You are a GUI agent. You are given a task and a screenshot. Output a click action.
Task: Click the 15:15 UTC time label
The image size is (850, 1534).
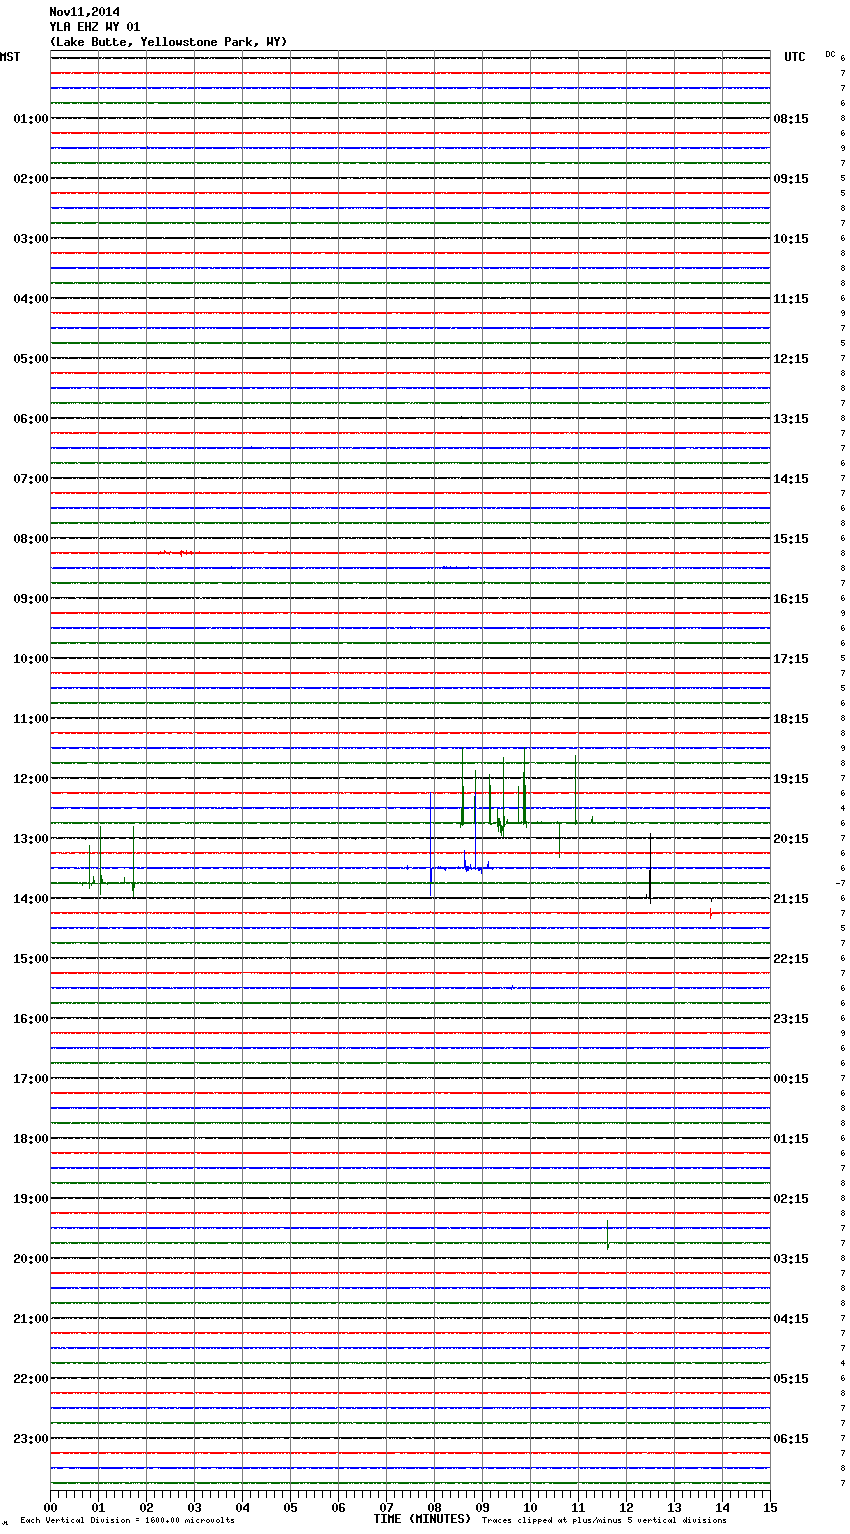coord(791,539)
